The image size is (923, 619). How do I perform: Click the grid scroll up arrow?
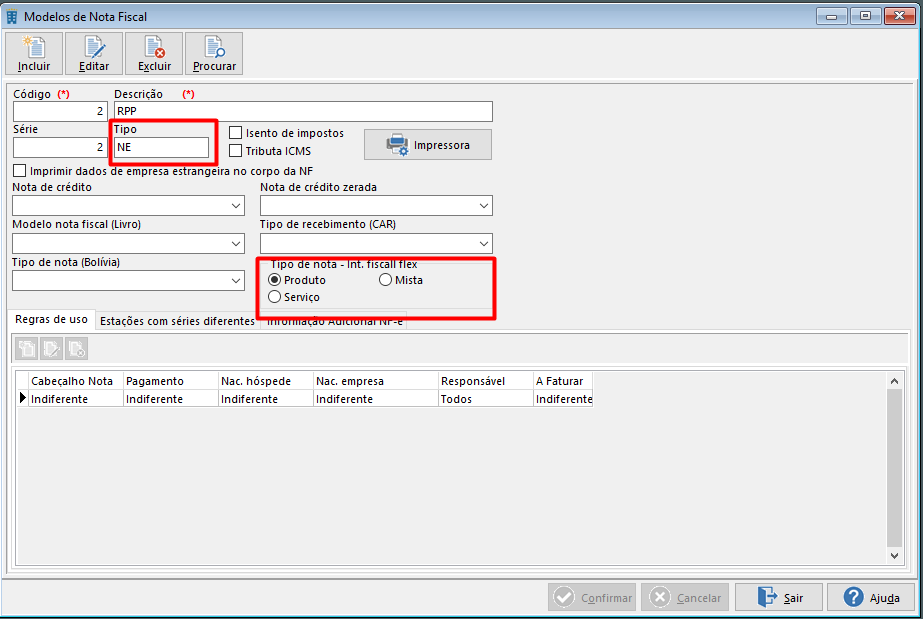[894, 381]
